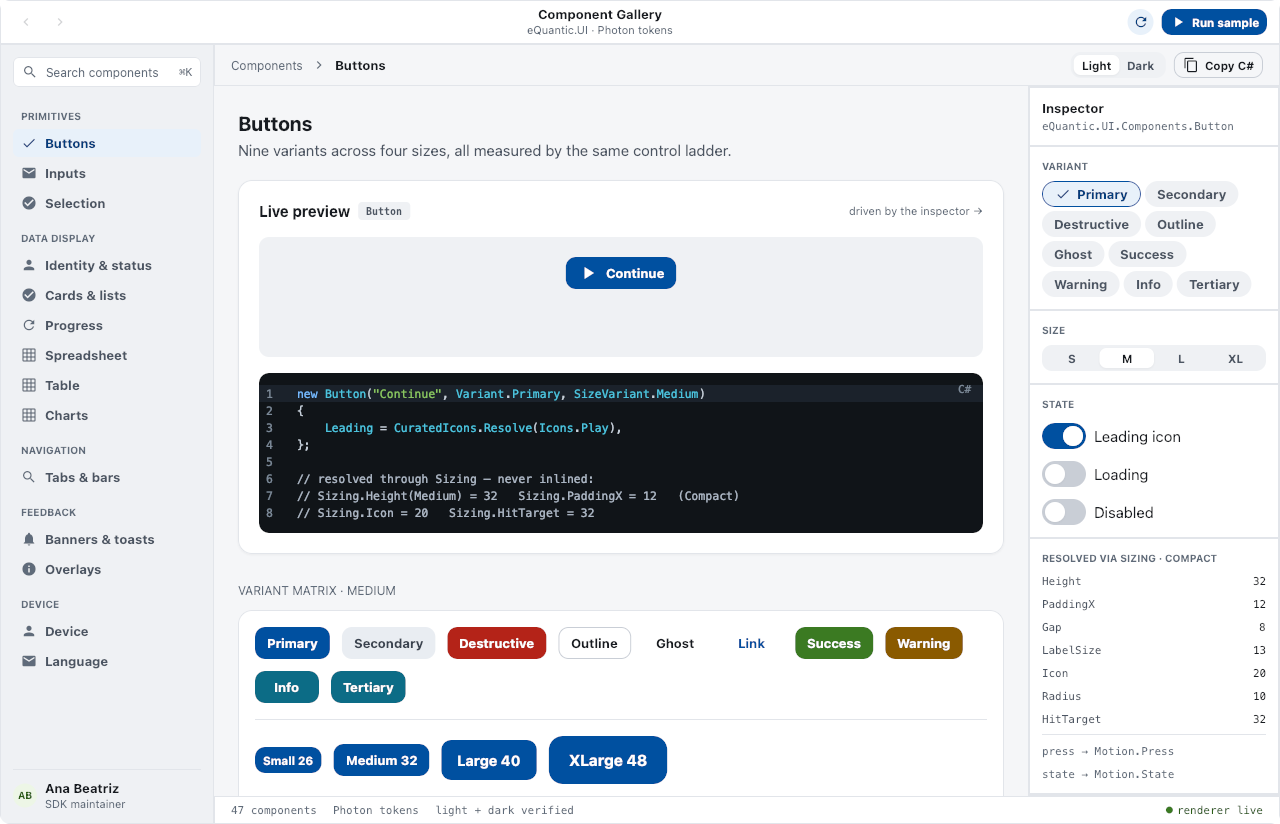Screen dimensions: 1280x824
Task: Click the grid icon beside Spreadsheet
Action: (x=29, y=355)
